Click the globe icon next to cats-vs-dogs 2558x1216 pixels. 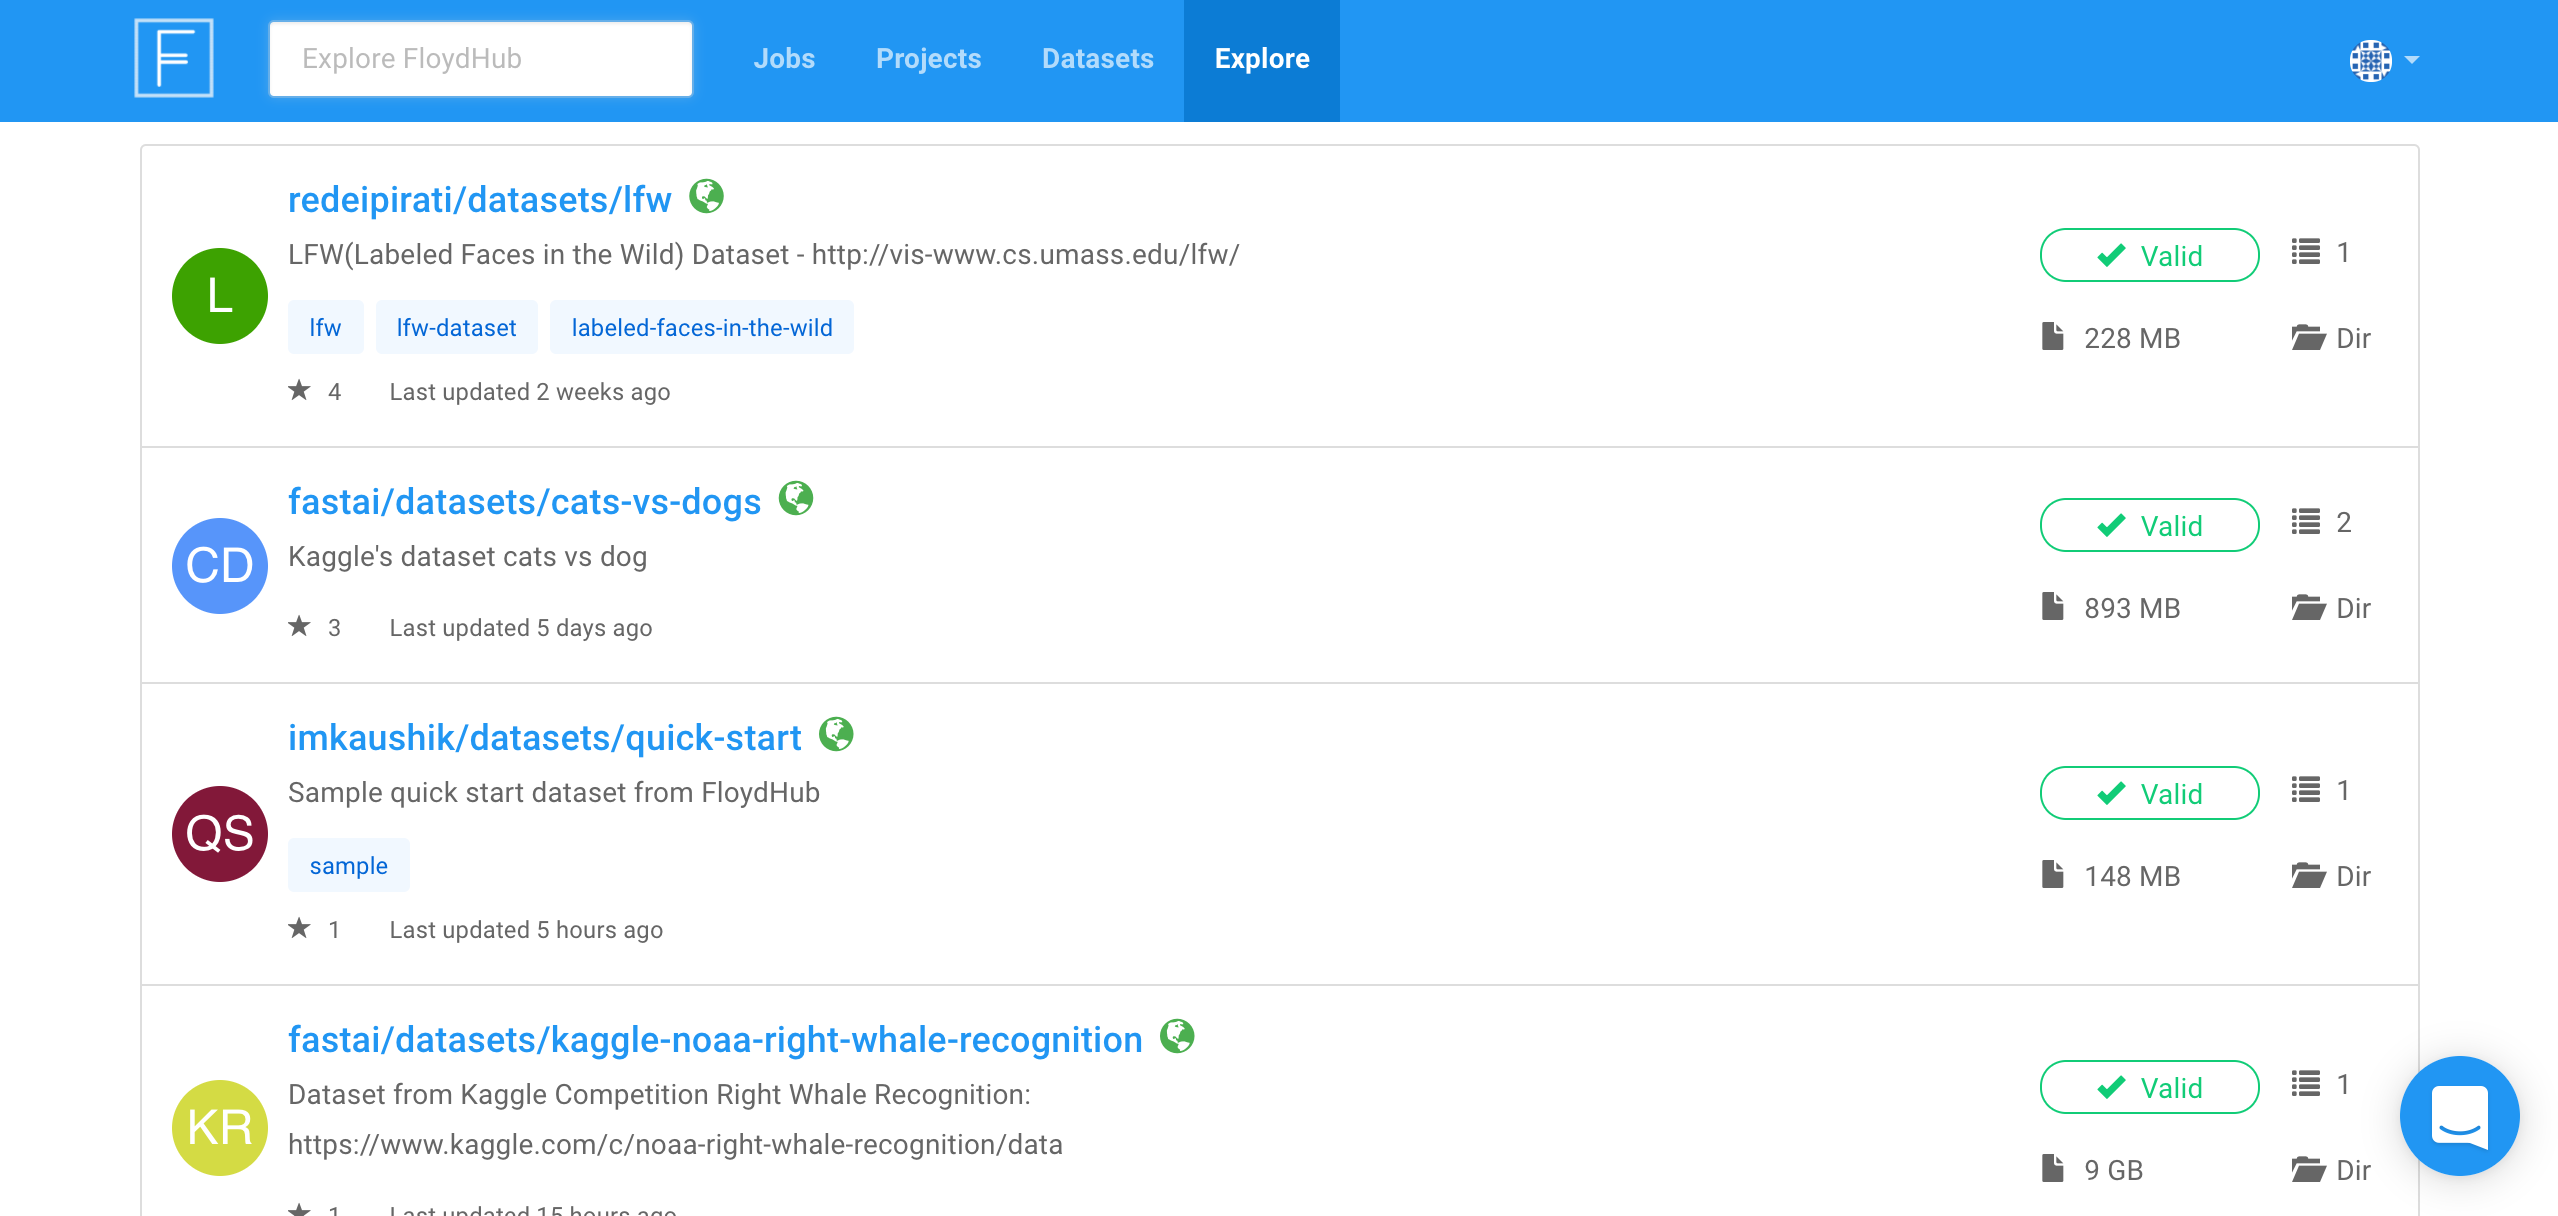coord(796,498)
